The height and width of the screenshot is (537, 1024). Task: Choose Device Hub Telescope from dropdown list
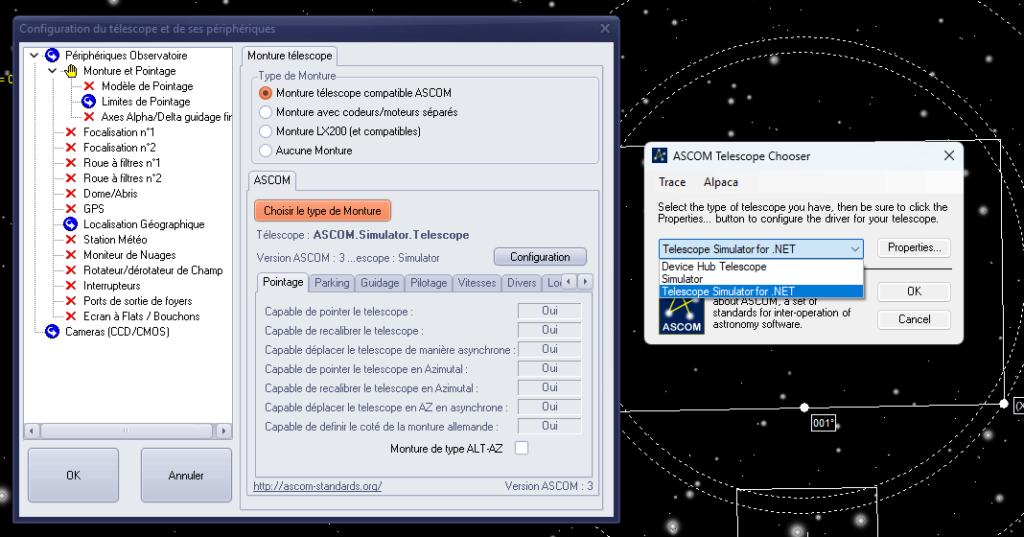(761, 267)
